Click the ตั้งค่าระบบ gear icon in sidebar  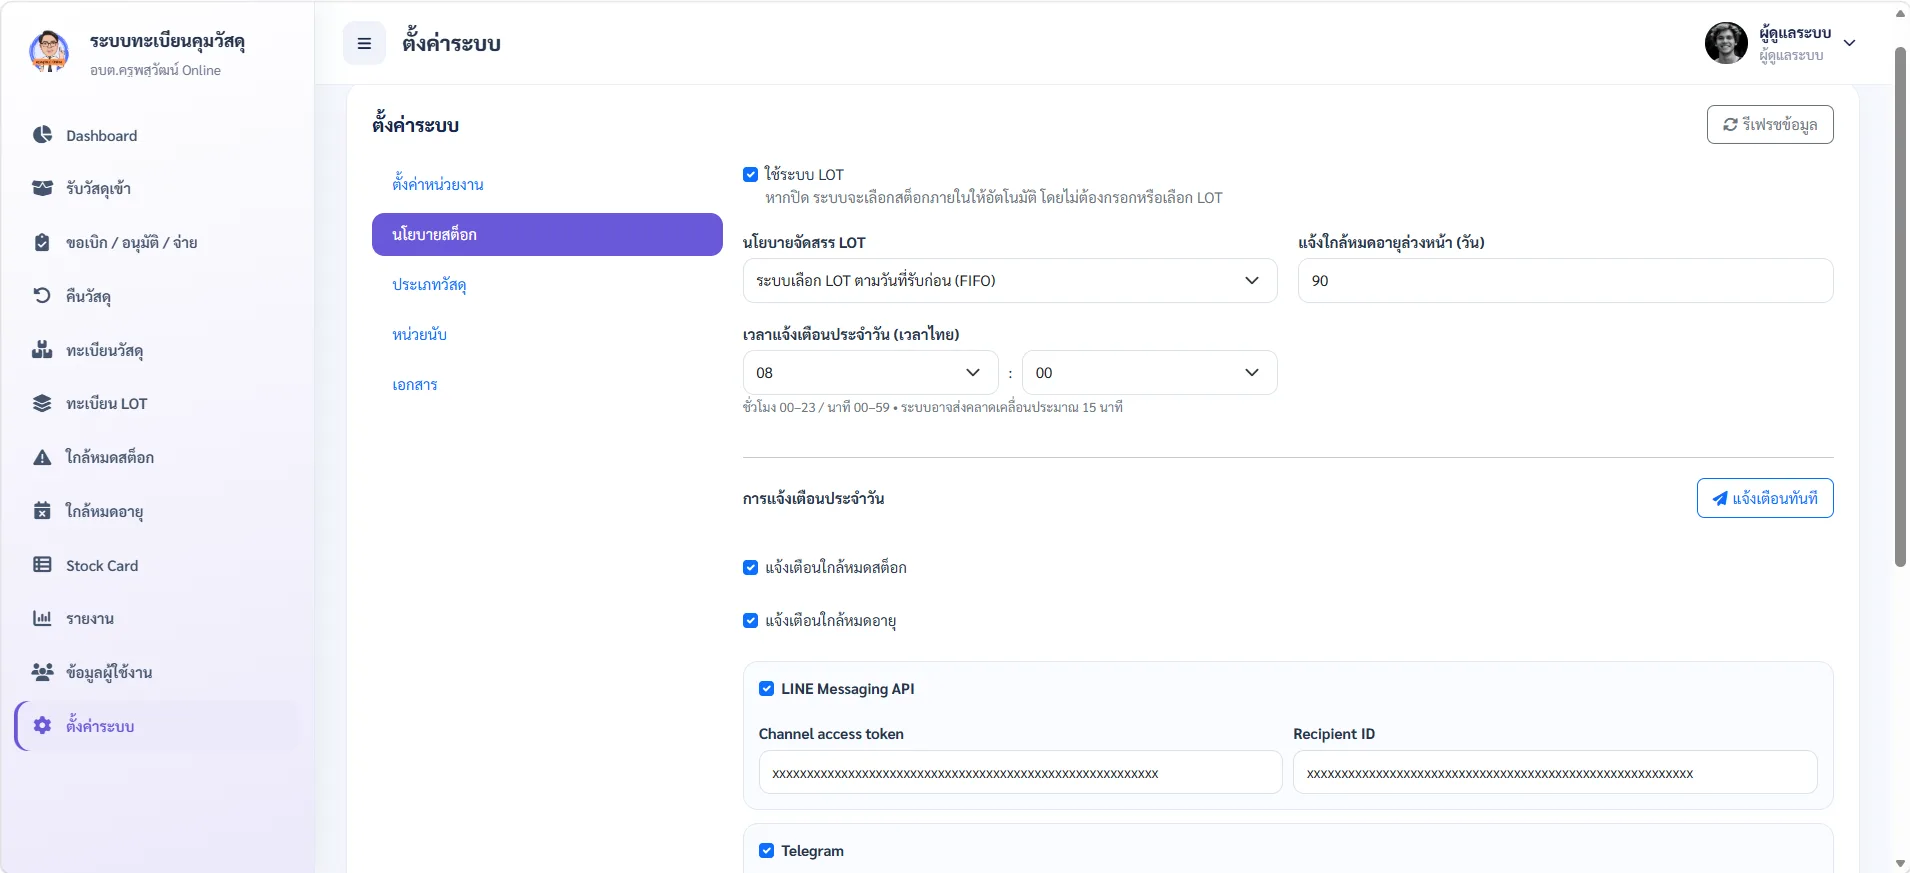tap(42, 726)
